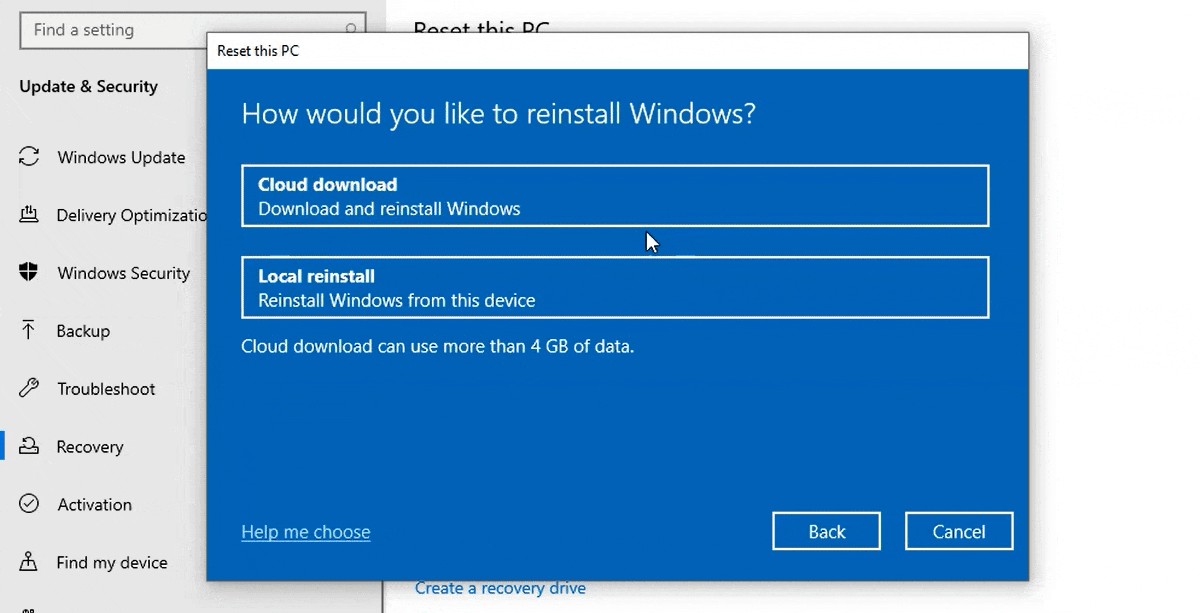Click the Backup upload arrow icon

tap(29, 330)
